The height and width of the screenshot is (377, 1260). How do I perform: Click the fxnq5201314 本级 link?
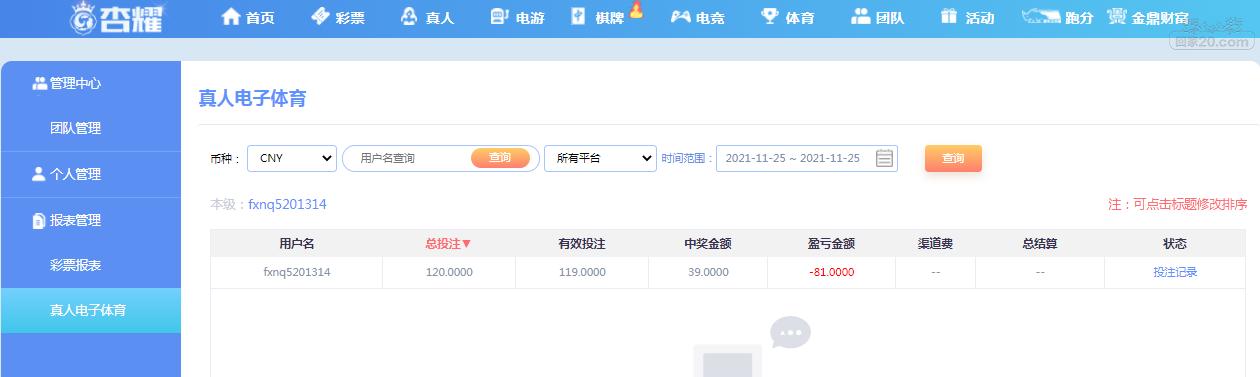coord(288,204)
